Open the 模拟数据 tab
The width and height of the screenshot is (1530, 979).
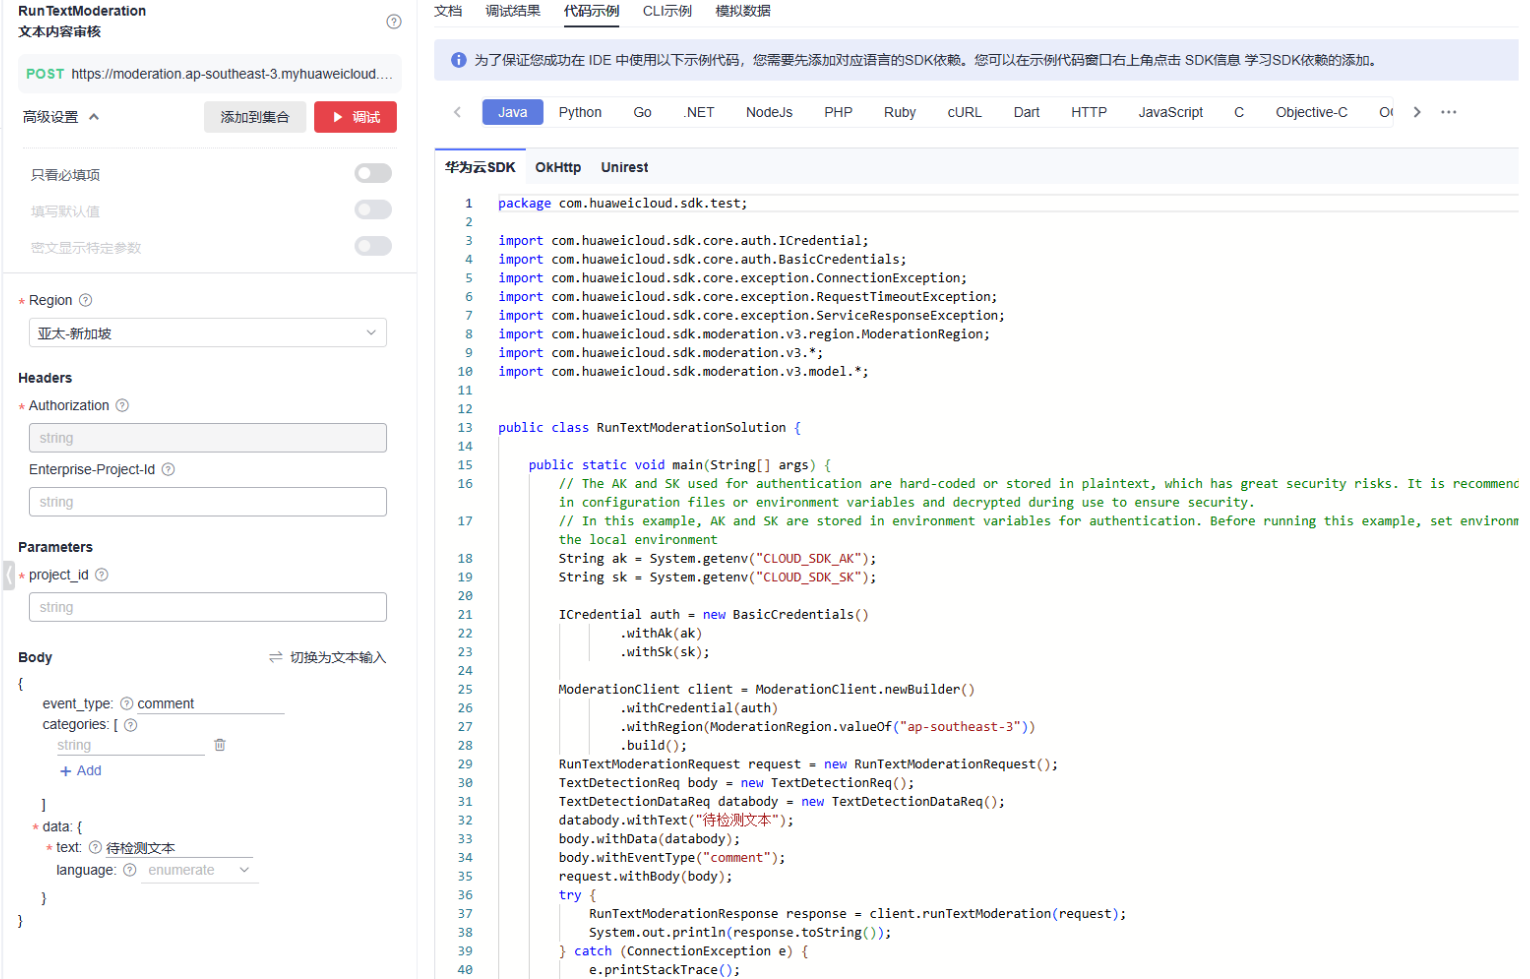pyautogui.click(x=743, y=11)
